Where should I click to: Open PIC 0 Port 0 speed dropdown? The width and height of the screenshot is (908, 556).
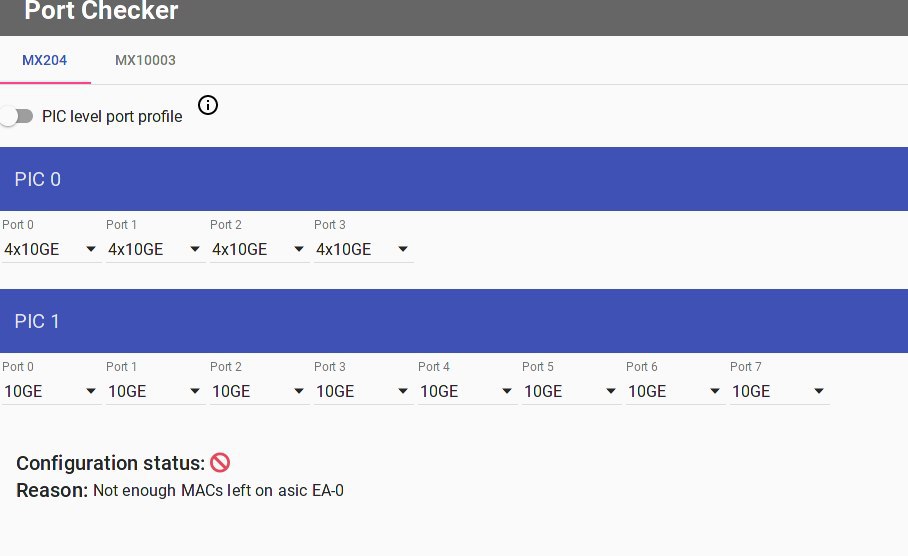[x=51, y=249]
